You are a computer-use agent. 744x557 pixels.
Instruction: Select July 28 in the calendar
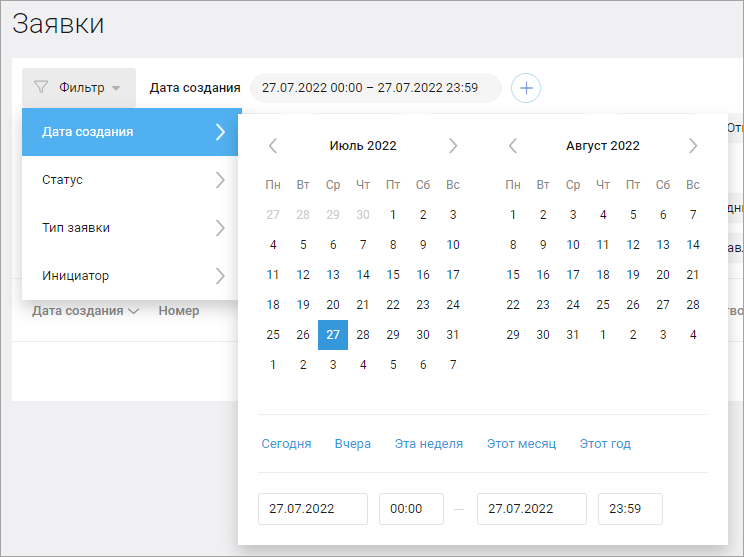tap(363, 334)
